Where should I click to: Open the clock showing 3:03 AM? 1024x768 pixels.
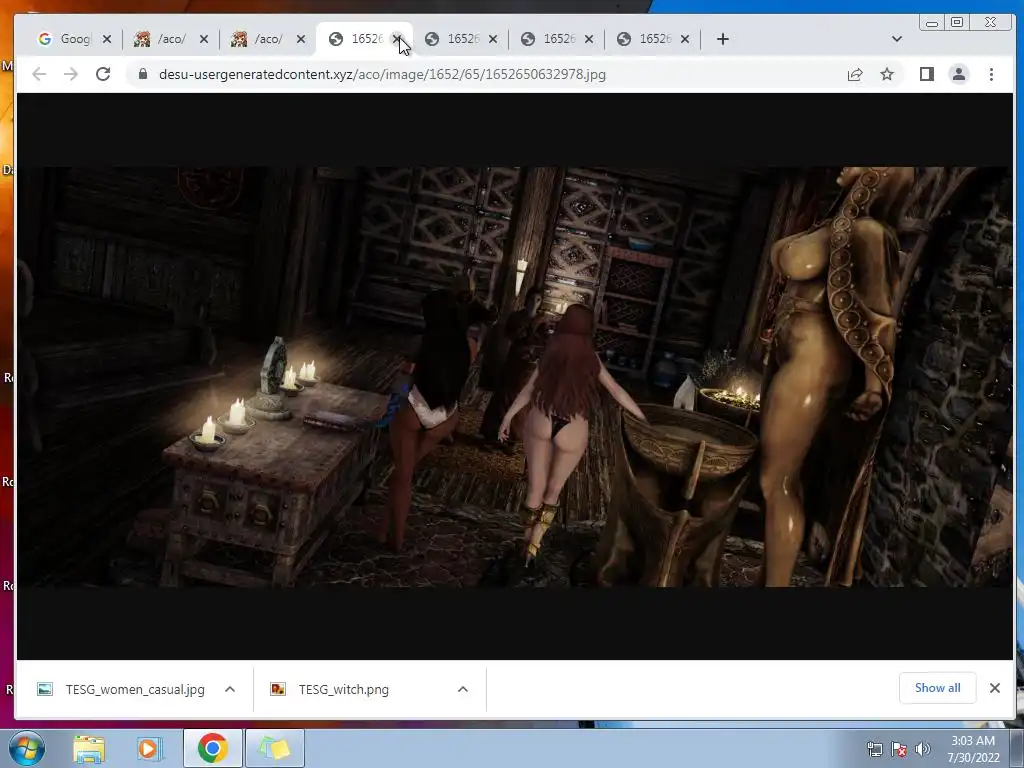pos(973,749)
